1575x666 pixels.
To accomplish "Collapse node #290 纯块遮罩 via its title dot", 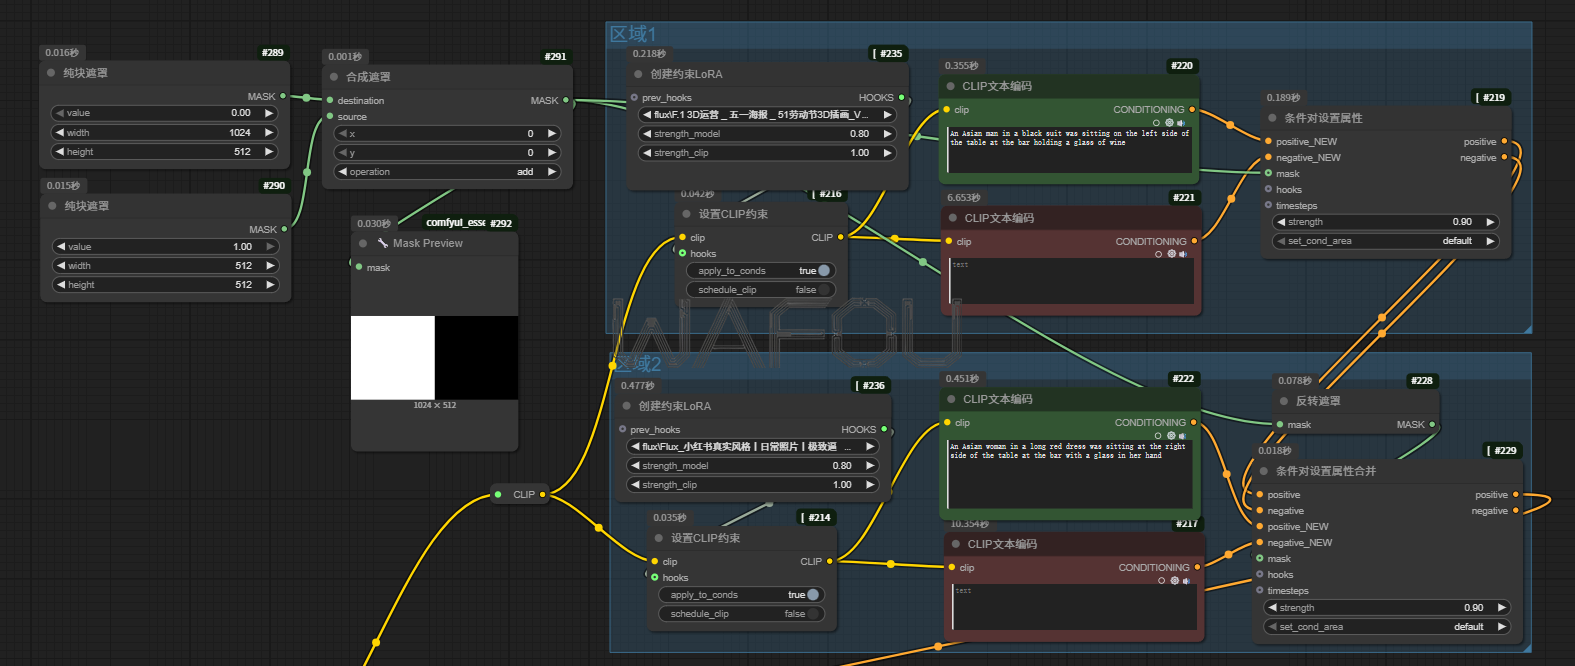I will [52, 206].
